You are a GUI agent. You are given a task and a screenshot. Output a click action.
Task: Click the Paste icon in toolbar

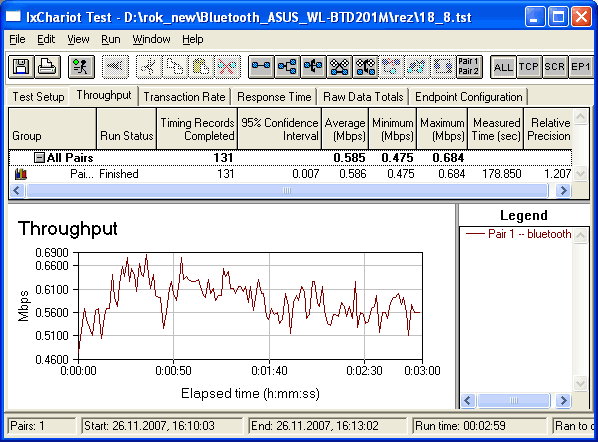coord(201,67)
